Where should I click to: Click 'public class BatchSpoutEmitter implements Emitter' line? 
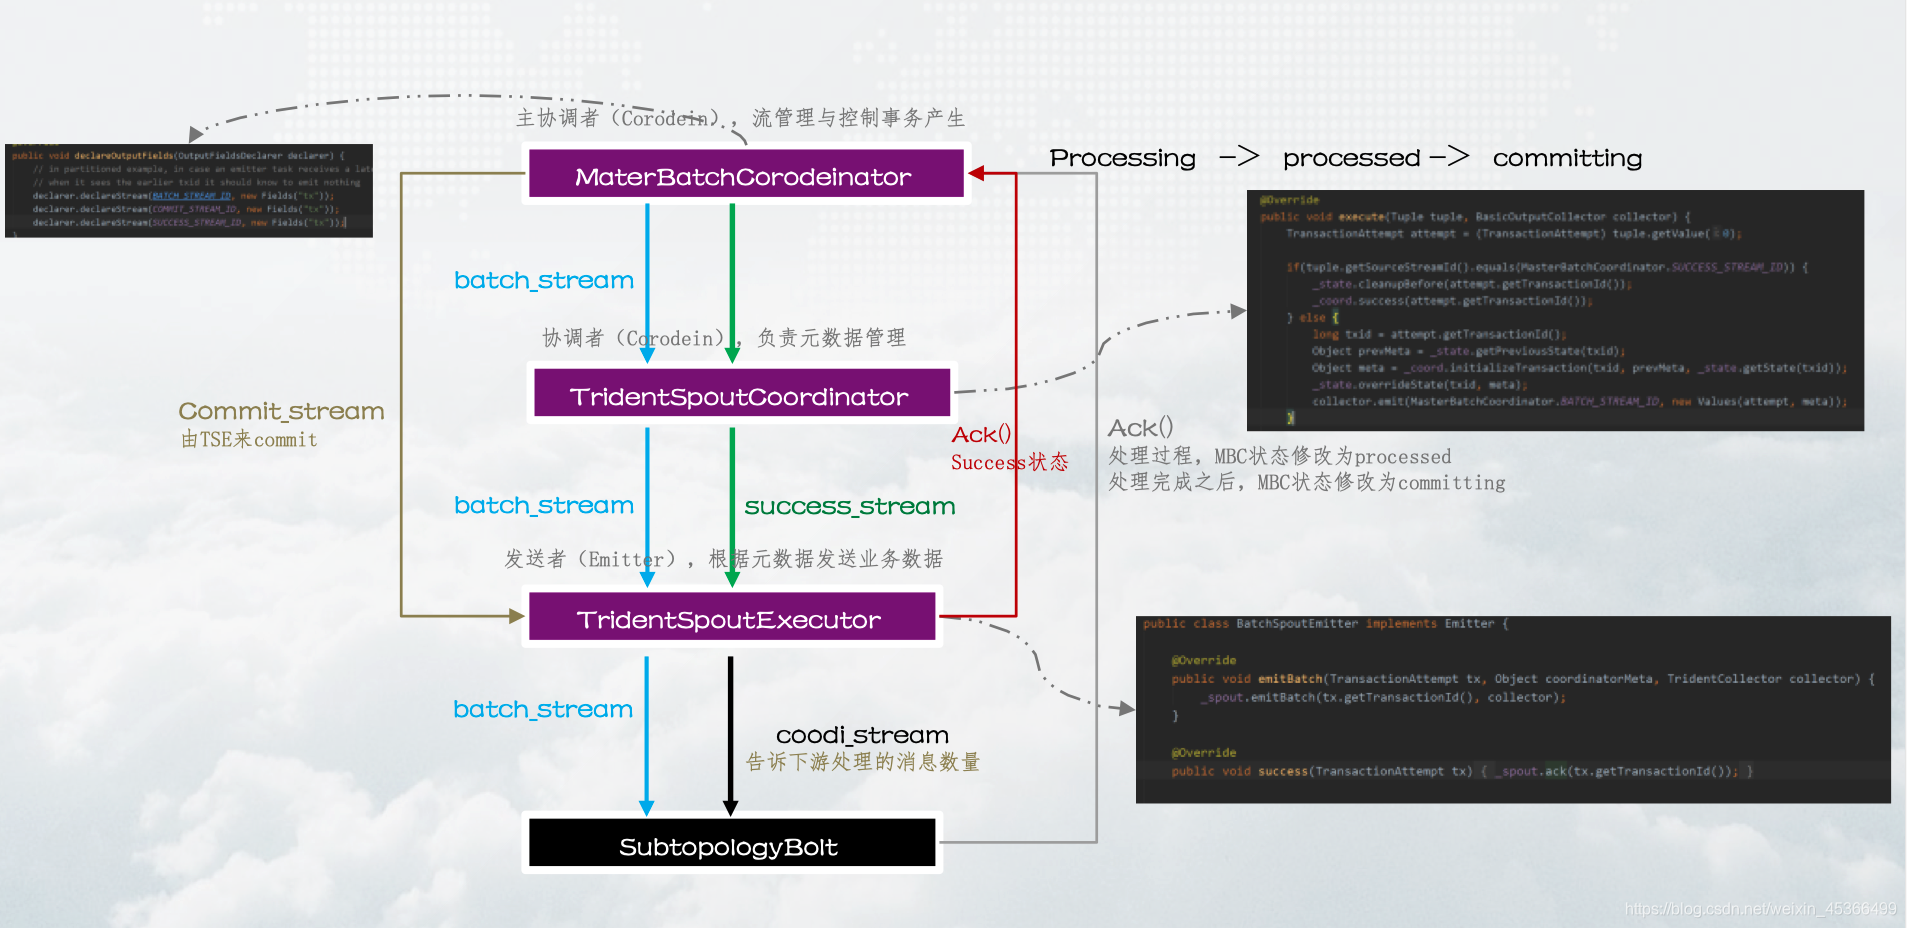[1326, 623]
